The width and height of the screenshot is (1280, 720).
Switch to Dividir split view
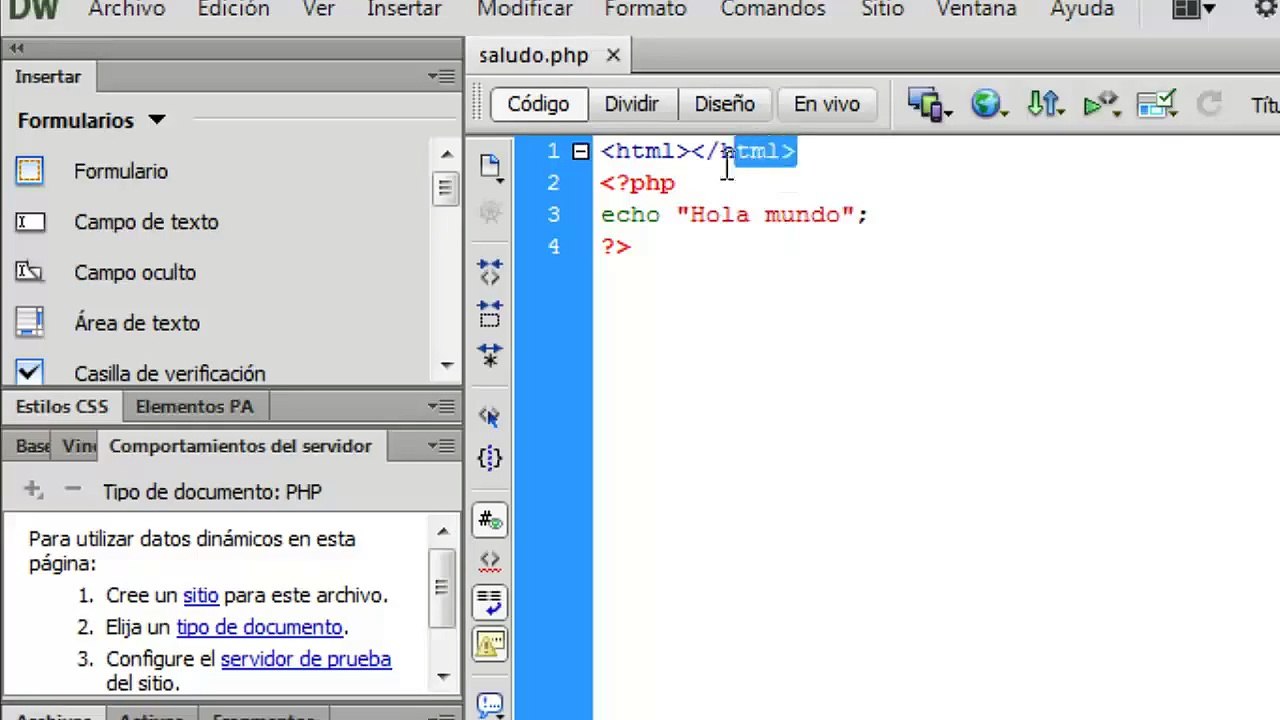pyautogui.click(x=631, y=104)
